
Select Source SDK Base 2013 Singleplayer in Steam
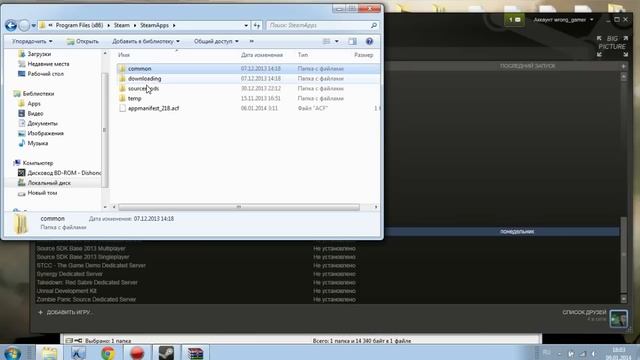pyautogui.click(x=83, y=257)
